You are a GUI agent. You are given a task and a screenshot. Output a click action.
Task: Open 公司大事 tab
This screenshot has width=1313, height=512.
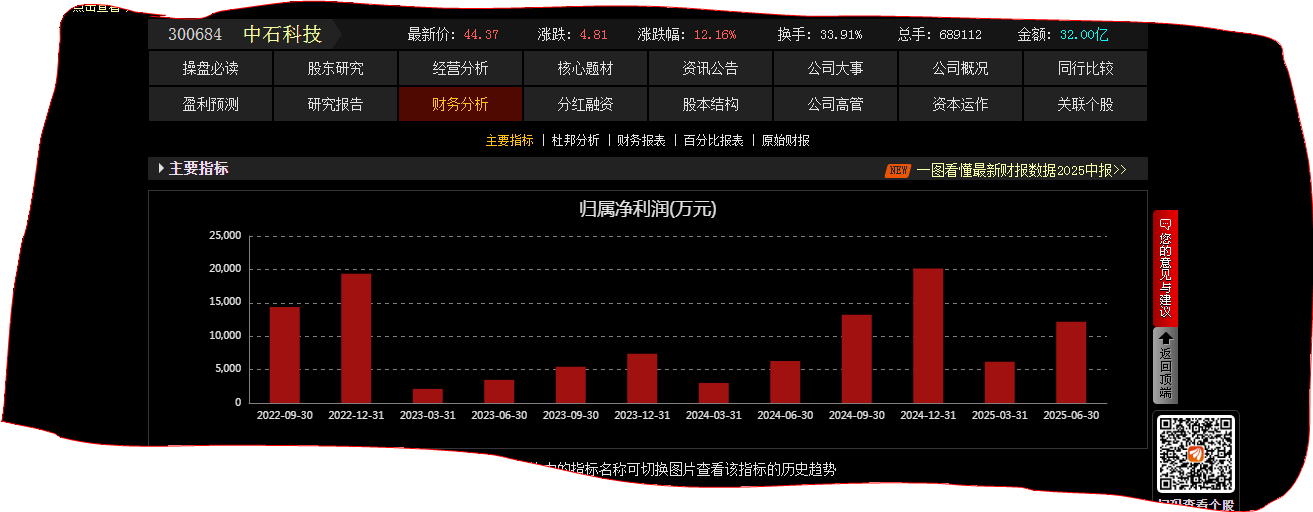pos(836,69)
